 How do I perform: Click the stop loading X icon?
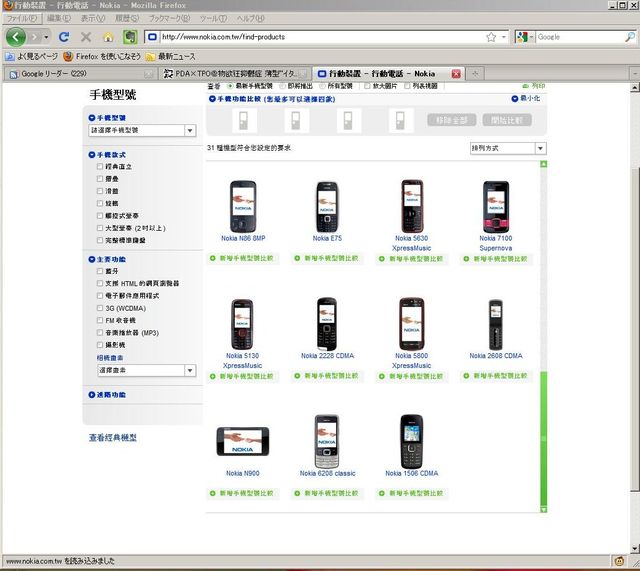86,37
